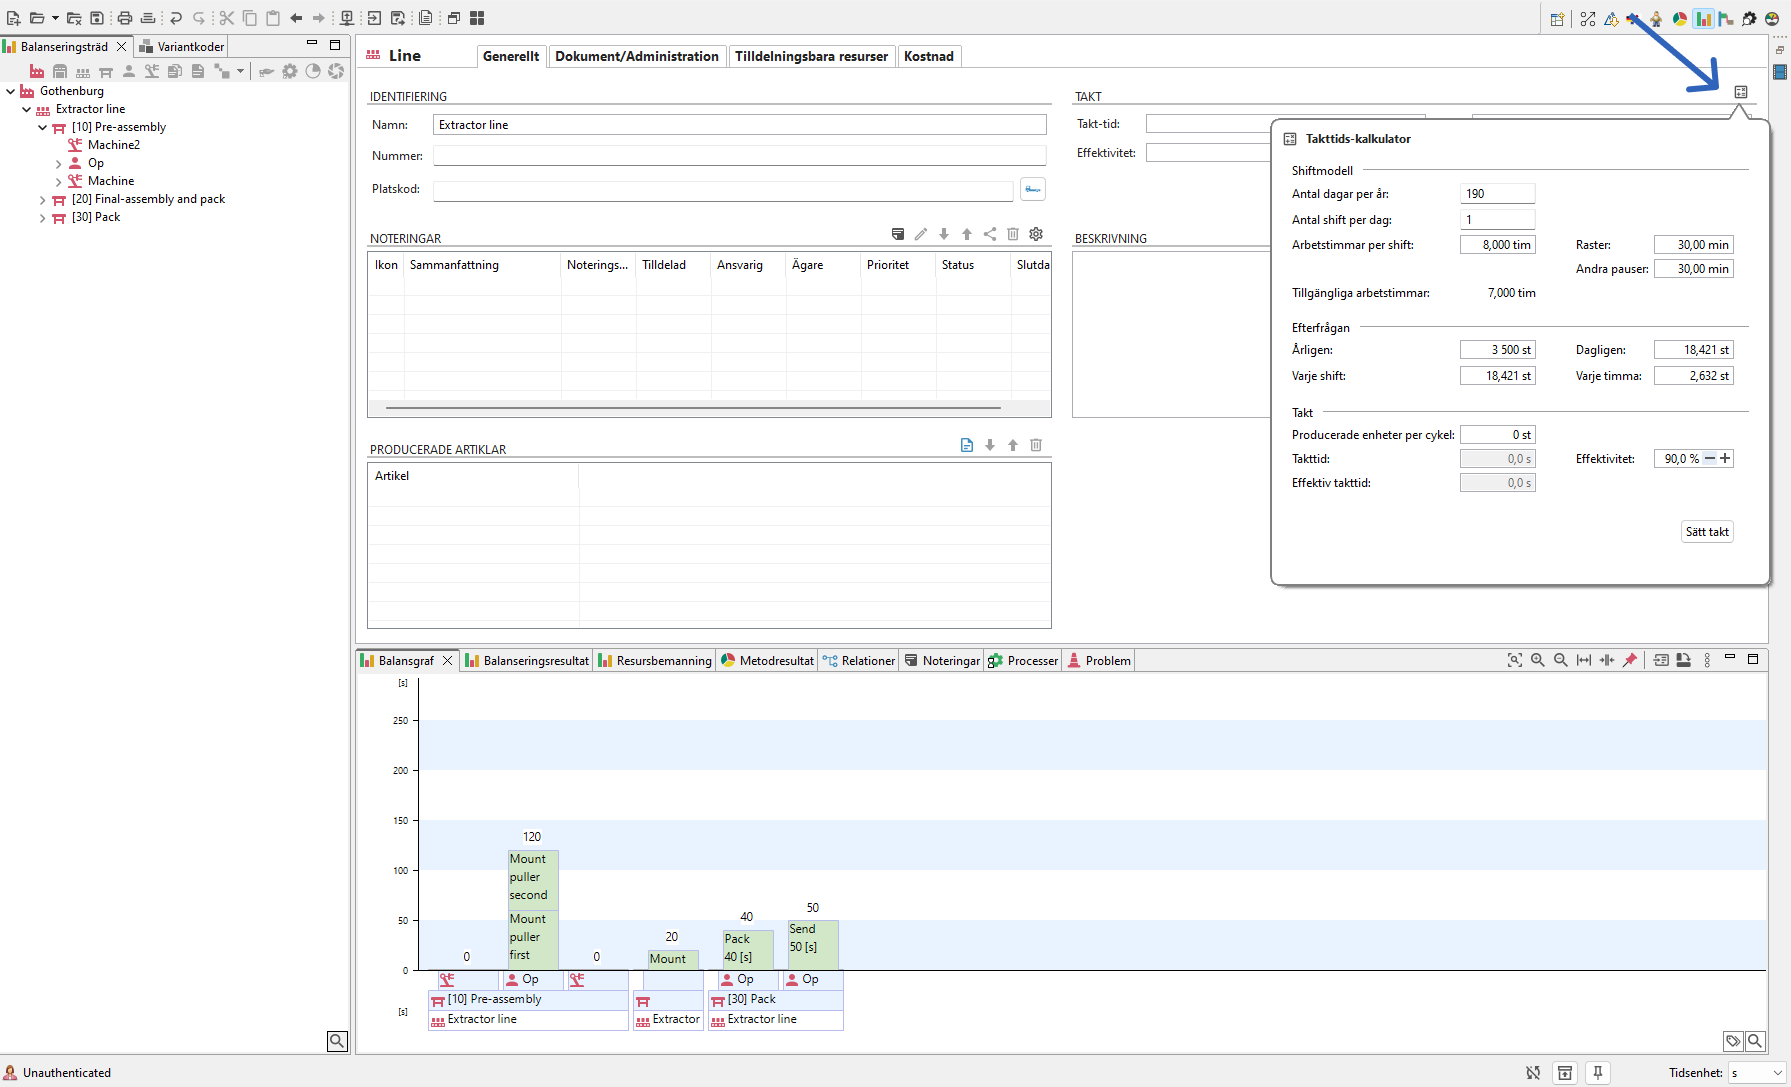The image size is (1791, 1087).
Task: Click the pie chart perspective icon
Action: [1680, 19]
